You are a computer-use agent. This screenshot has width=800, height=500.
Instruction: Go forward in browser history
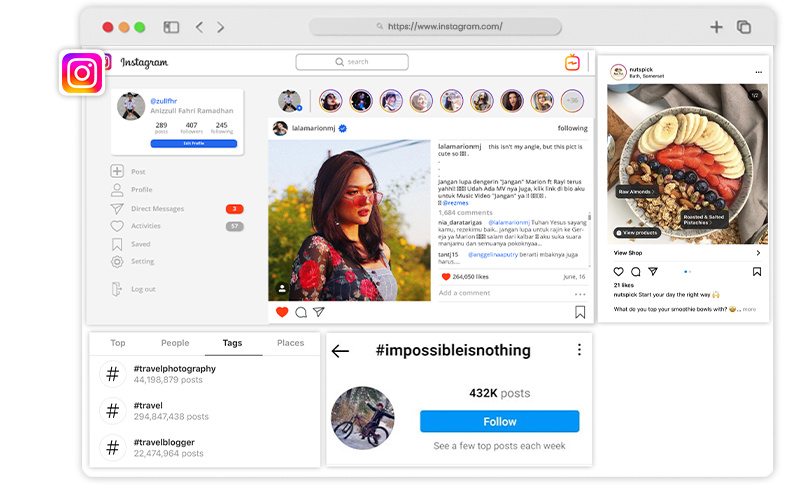tap(220, 27)
